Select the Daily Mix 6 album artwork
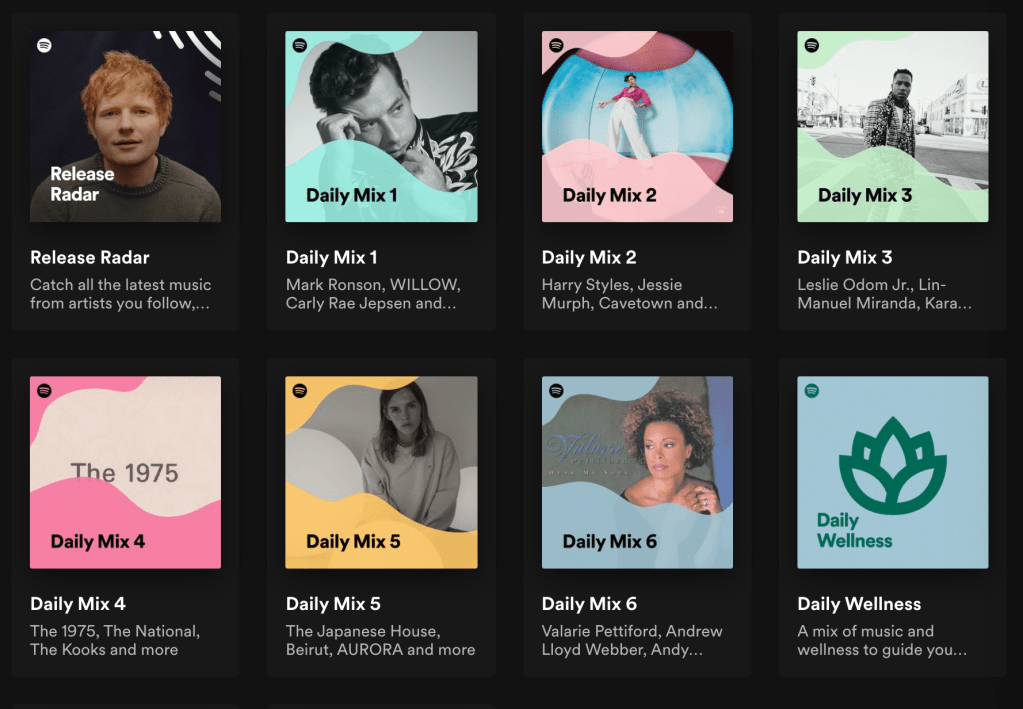The image size is (1023, 709). [x=637, y=472]
